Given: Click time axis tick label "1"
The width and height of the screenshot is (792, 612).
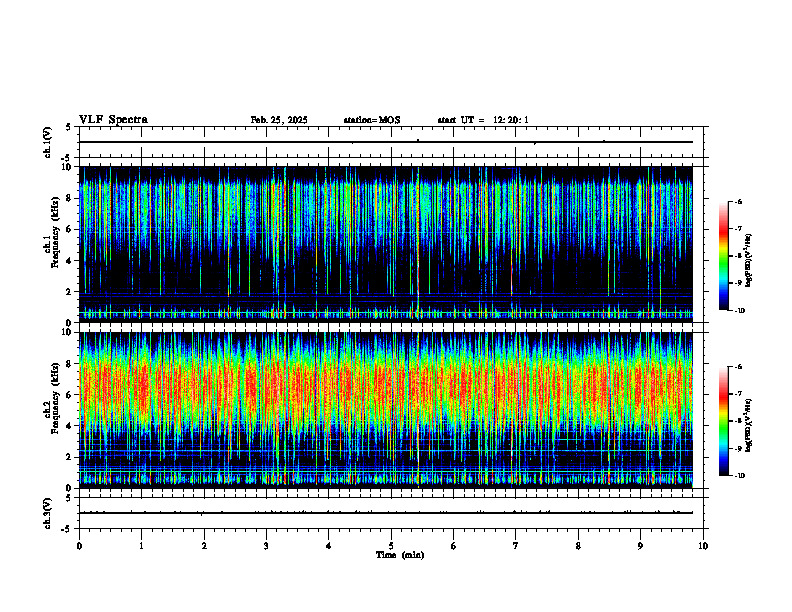Looking at the screenshot, I should [x=141, y=546].
